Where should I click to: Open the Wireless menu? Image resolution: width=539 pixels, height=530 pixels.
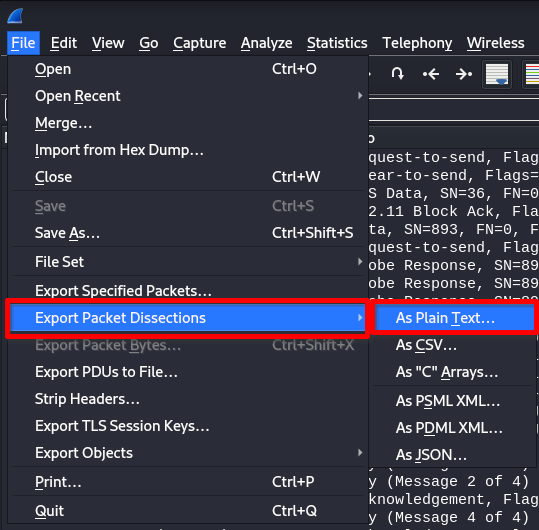point(495,43)
